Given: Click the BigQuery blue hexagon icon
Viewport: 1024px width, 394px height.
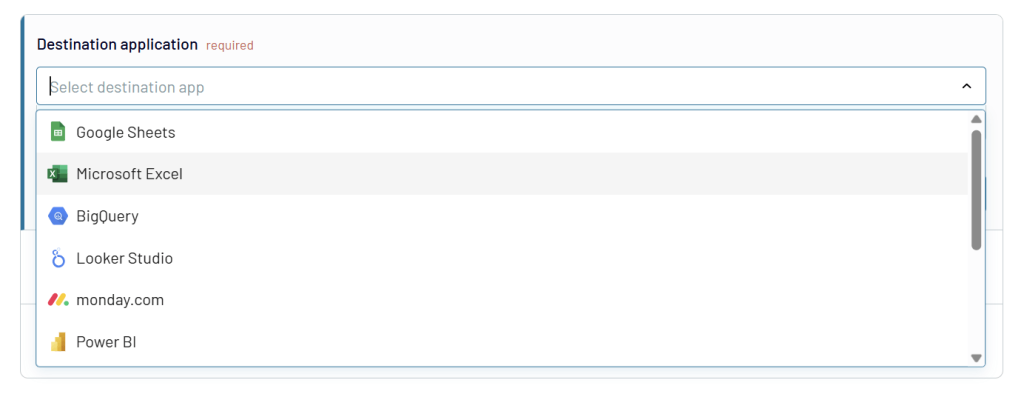Looking at the screenshot, I should pos(58,216).
